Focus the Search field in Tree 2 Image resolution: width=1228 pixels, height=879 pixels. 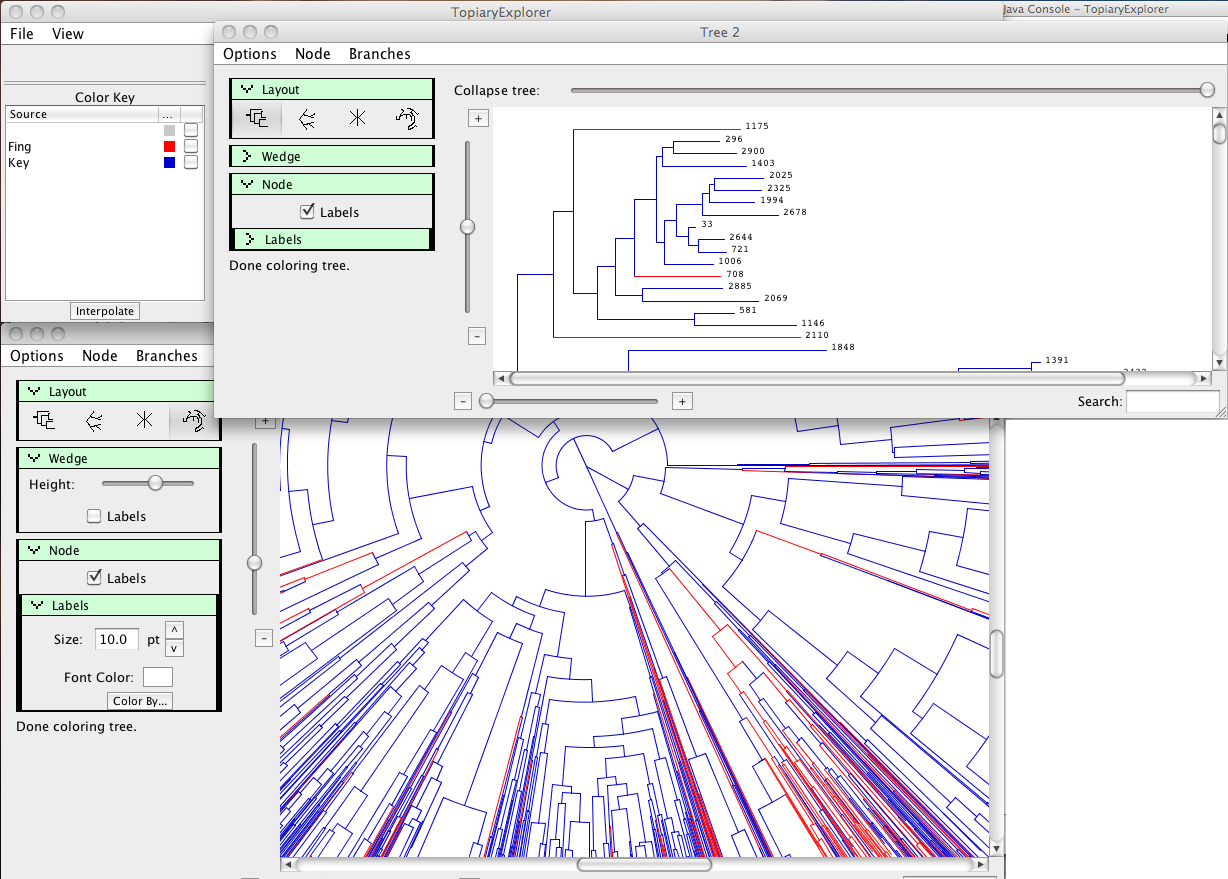(1173, 401)
